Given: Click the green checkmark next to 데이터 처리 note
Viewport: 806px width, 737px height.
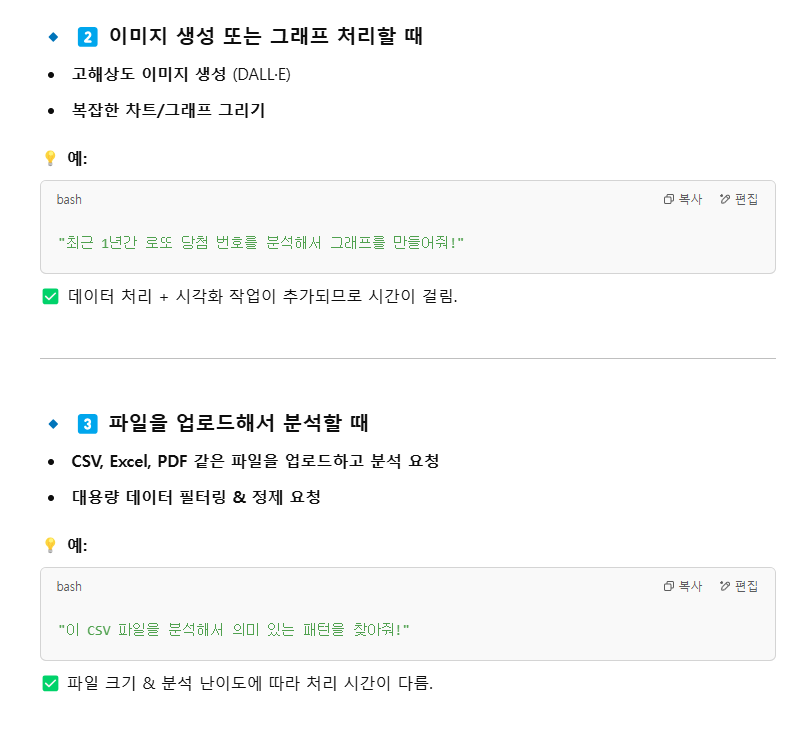Looking at the screenshot, I should coord(49,298).
